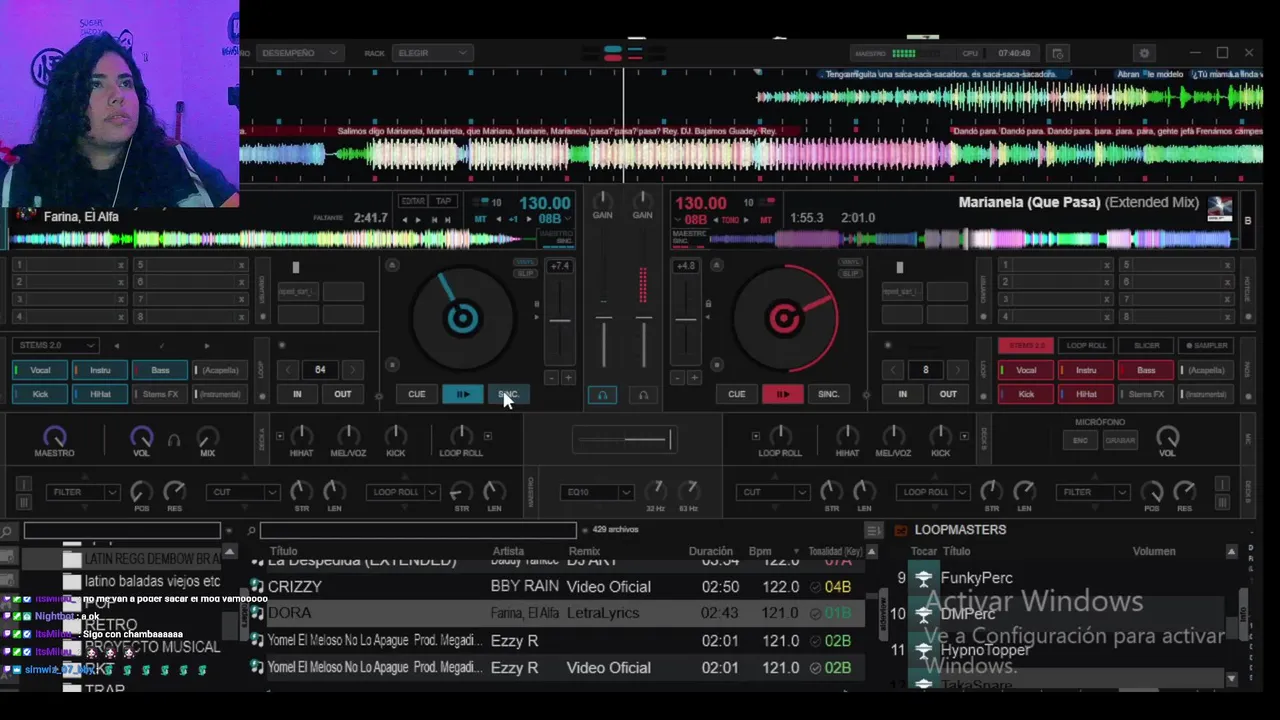Screen dimensions: 1280x720
Task: Double the left deck loop length of 64
Action: point(352,369)
